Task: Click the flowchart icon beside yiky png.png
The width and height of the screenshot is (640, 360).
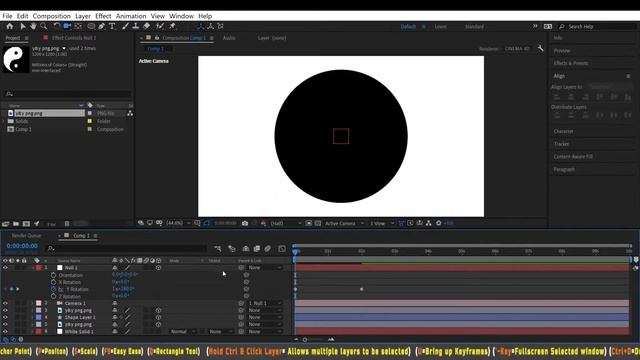Action: pos(130,113)
